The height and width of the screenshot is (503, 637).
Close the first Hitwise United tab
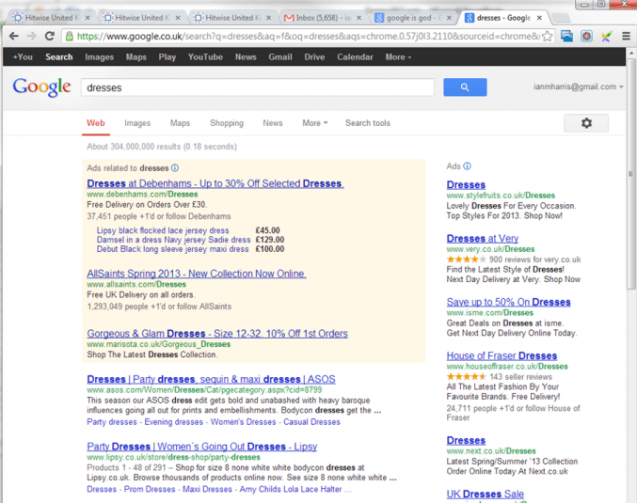coord(87,18)
